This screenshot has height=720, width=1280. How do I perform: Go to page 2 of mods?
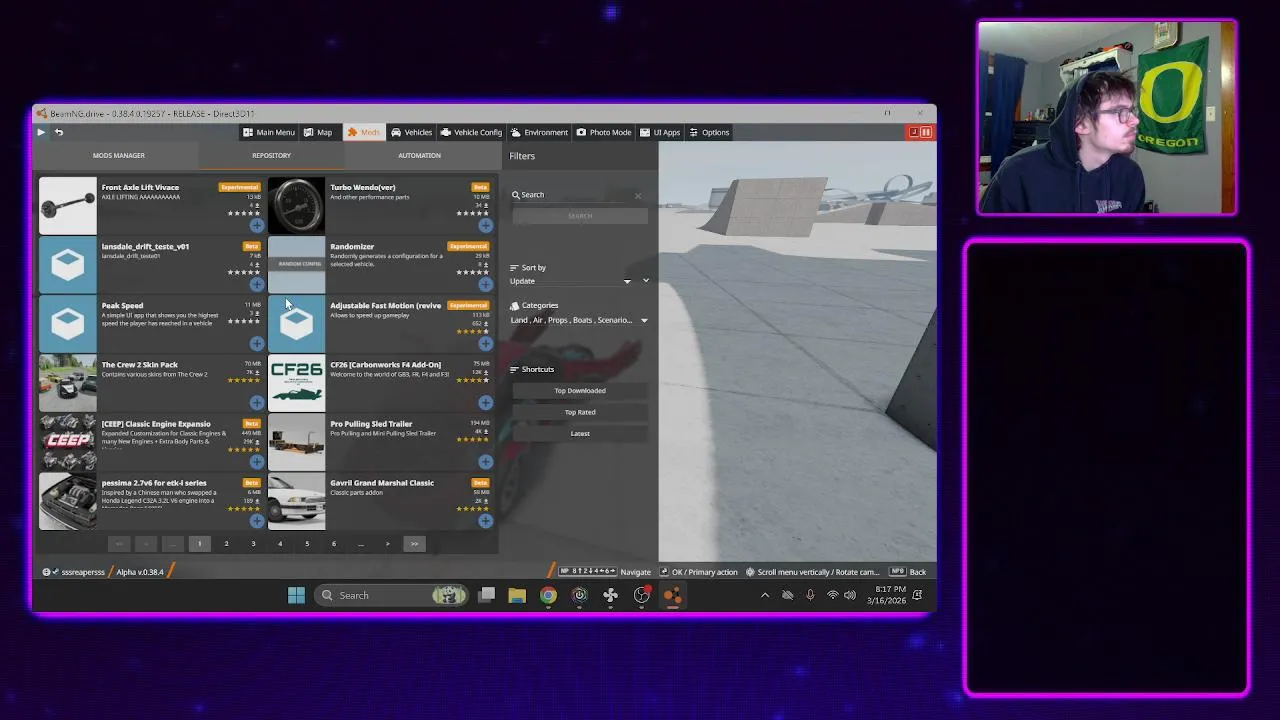226,544
